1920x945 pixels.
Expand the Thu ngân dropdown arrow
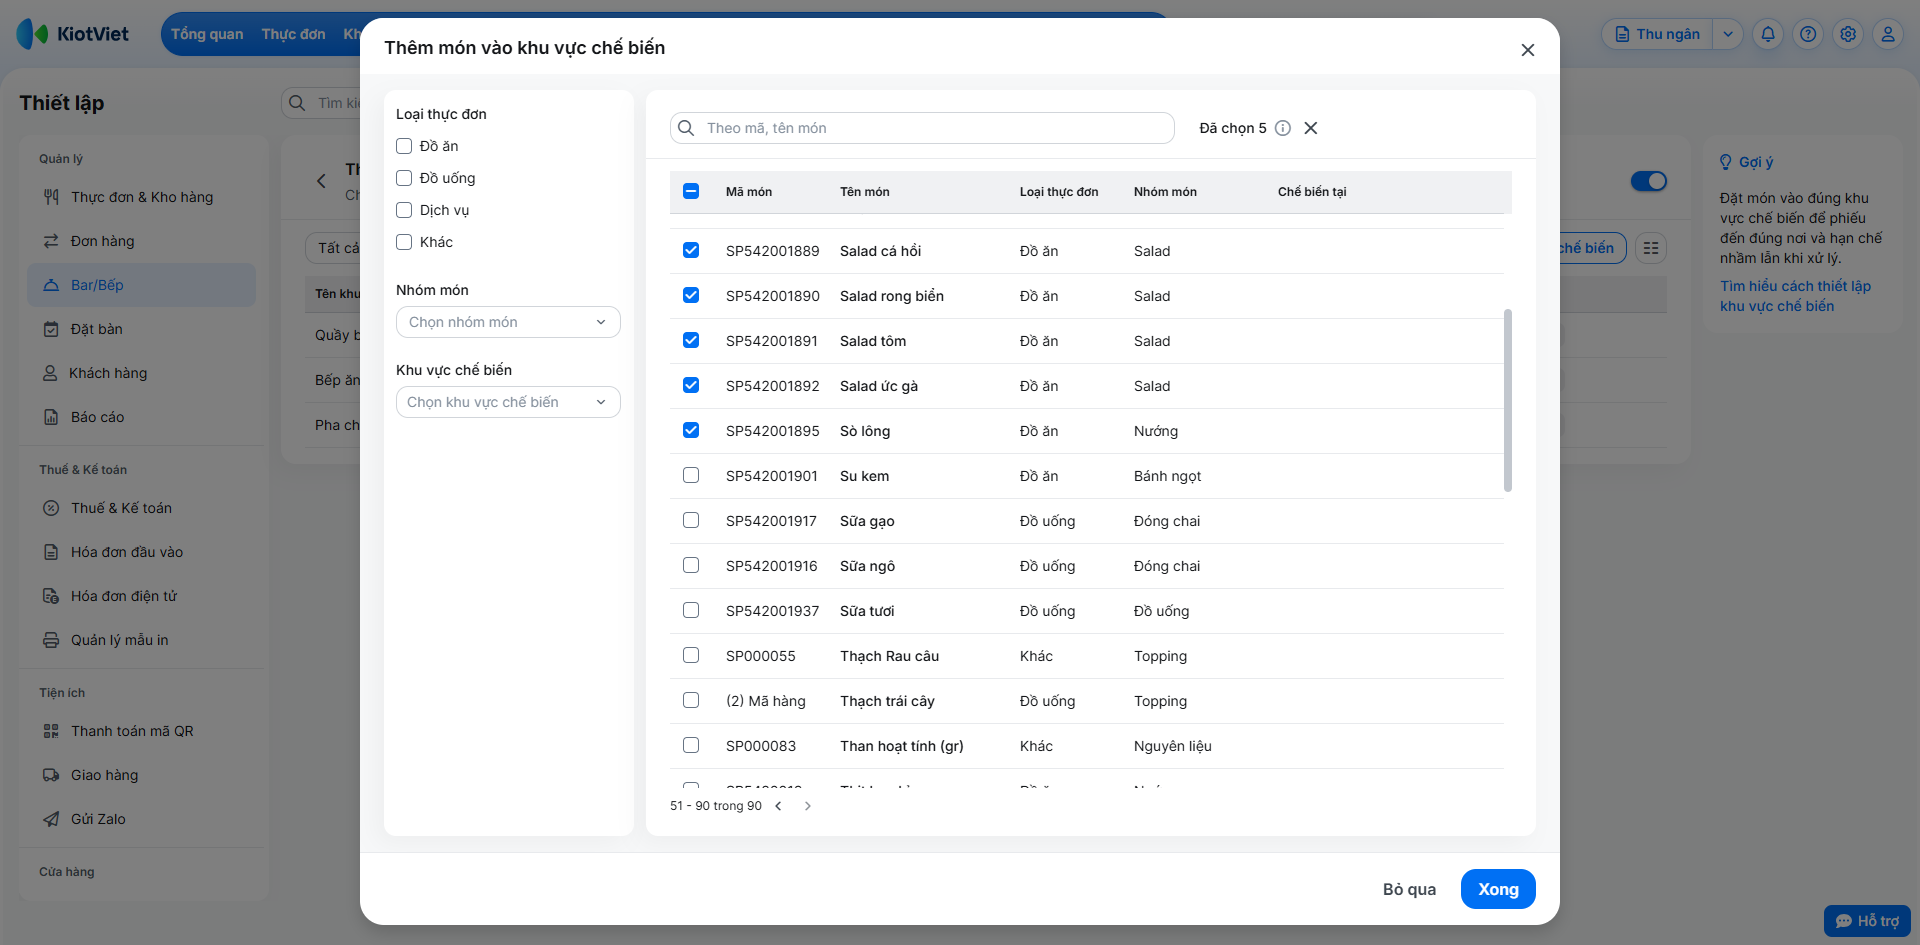[1728, 34]
